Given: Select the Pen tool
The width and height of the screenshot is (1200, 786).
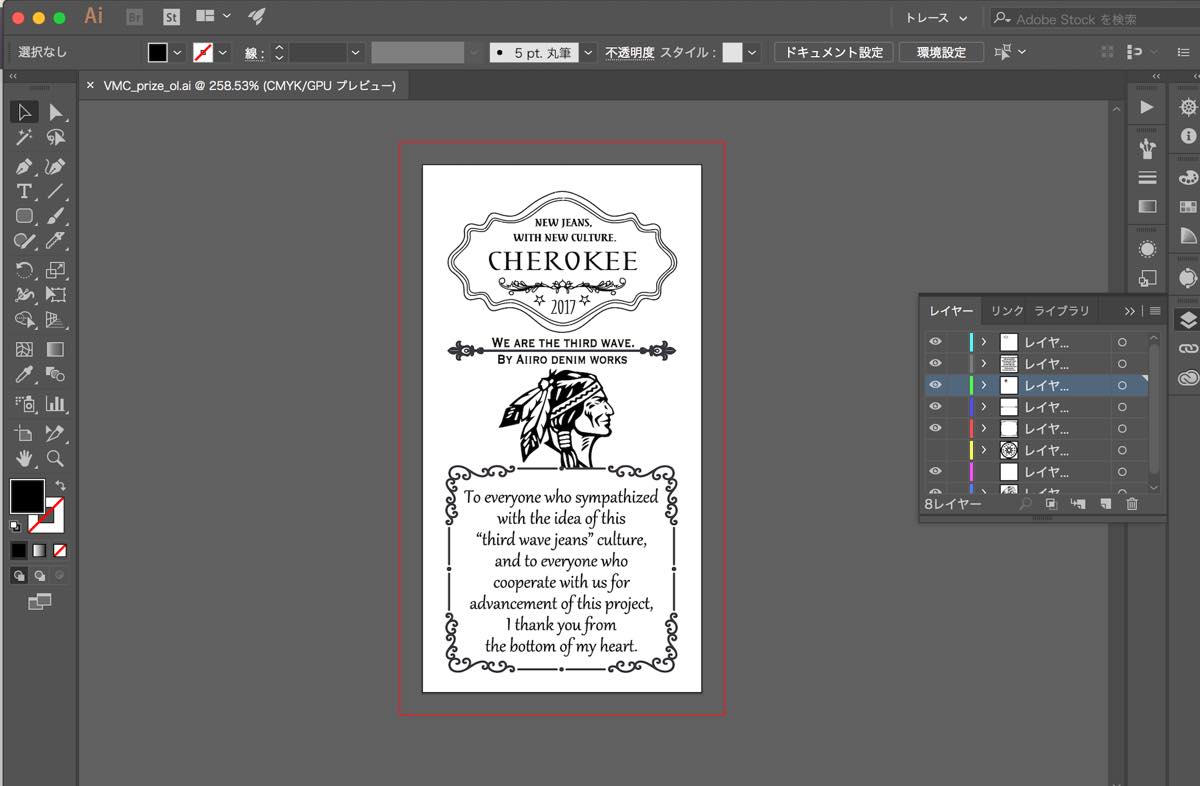Looking at the screenshot, I should (x=24, y=165).
